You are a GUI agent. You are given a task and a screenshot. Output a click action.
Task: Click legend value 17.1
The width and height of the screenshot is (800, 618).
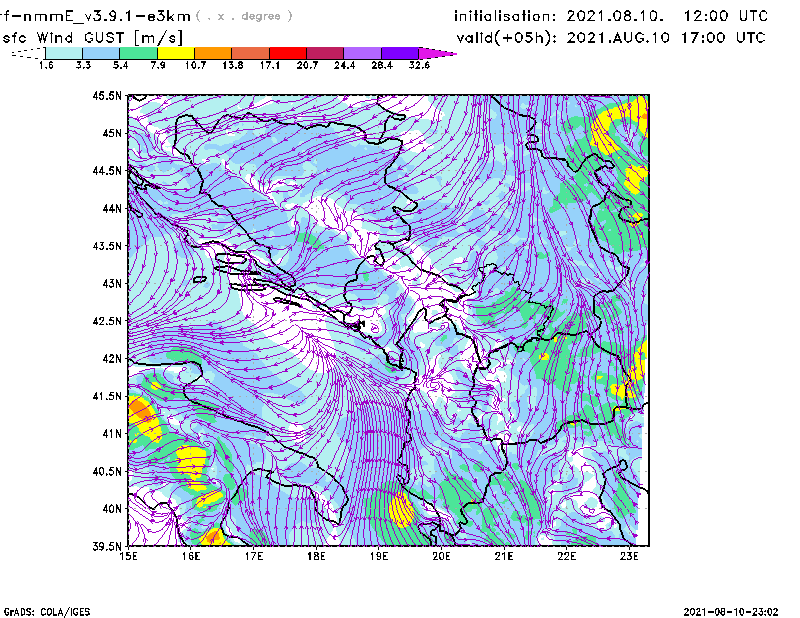(270, 65)
